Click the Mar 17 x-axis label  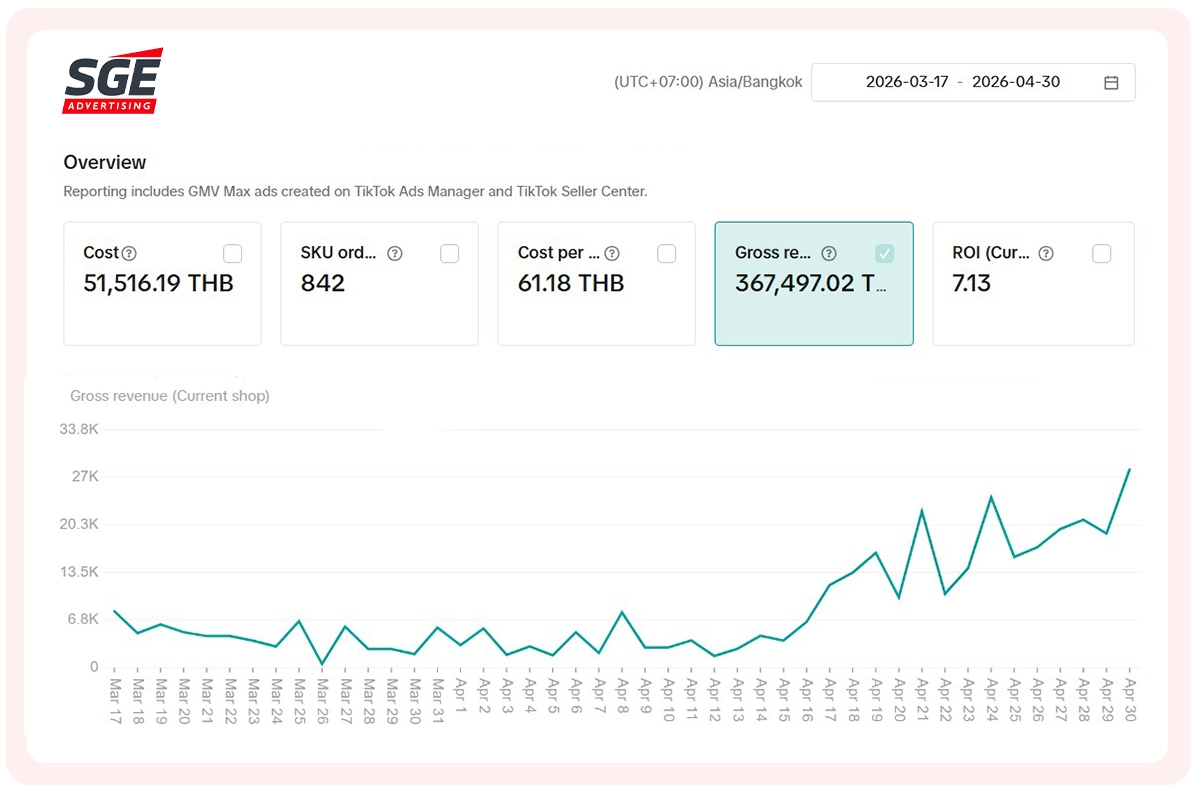pyautogui.click(x=114, y=700)
